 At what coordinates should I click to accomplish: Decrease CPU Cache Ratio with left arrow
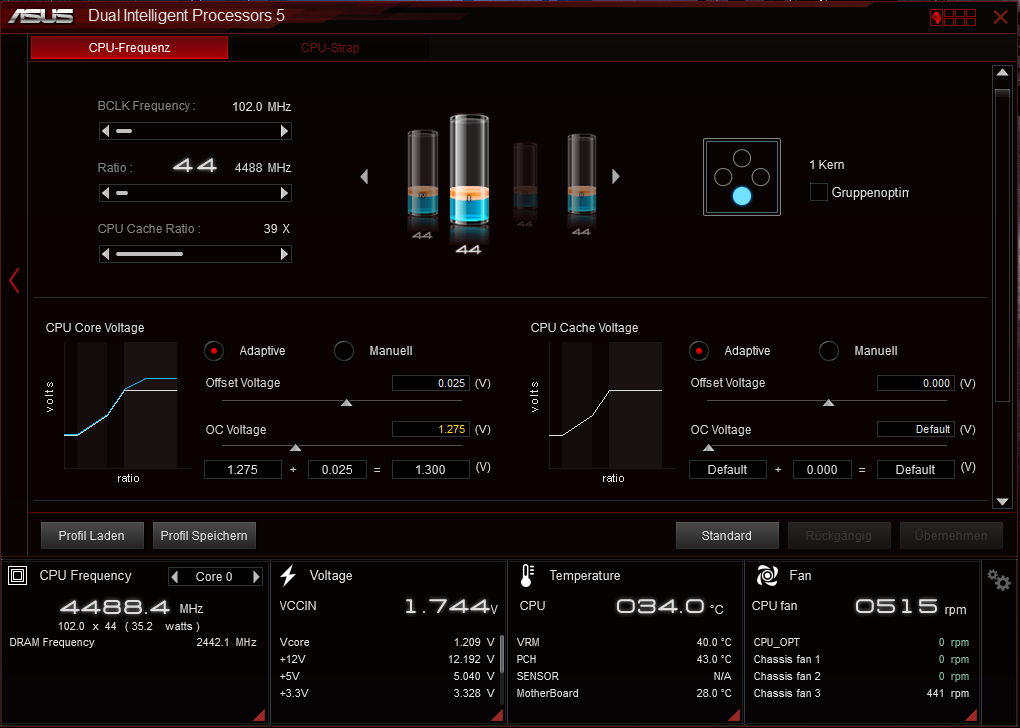tap(105, 254)
